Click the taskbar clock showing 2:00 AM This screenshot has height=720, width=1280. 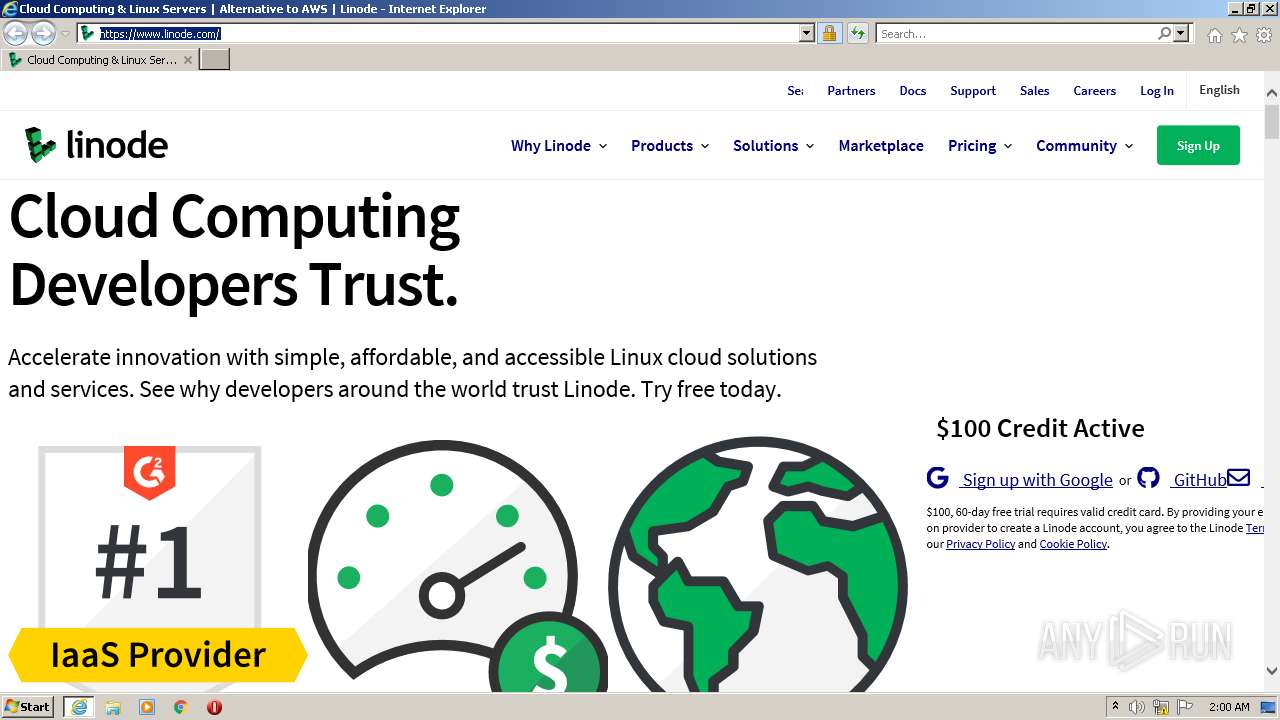(x=1229, y=707)
